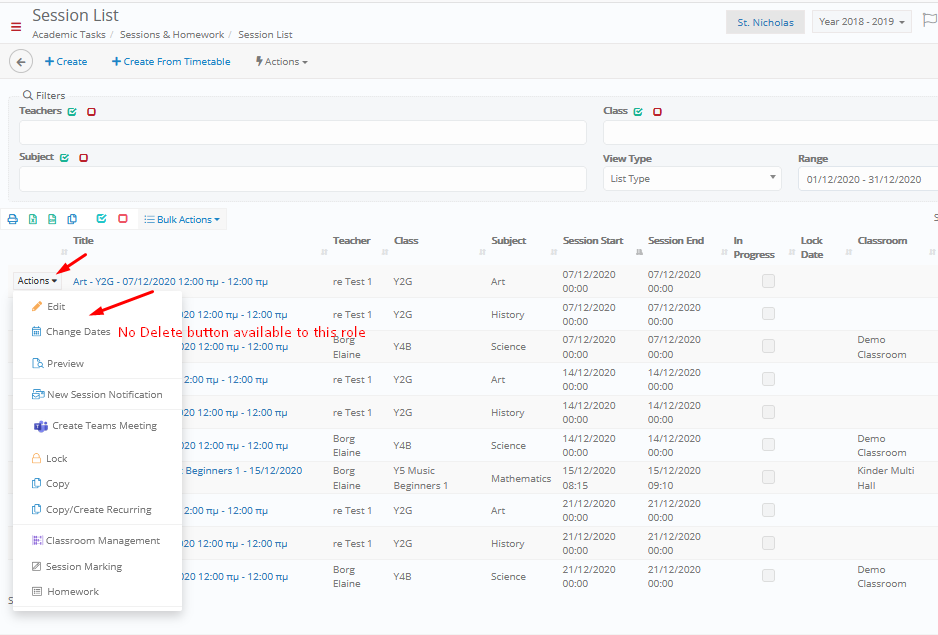938x635 pixels.
Task: Tick In Progress for the History 21/12/2020 session
Action: [769, 543]
